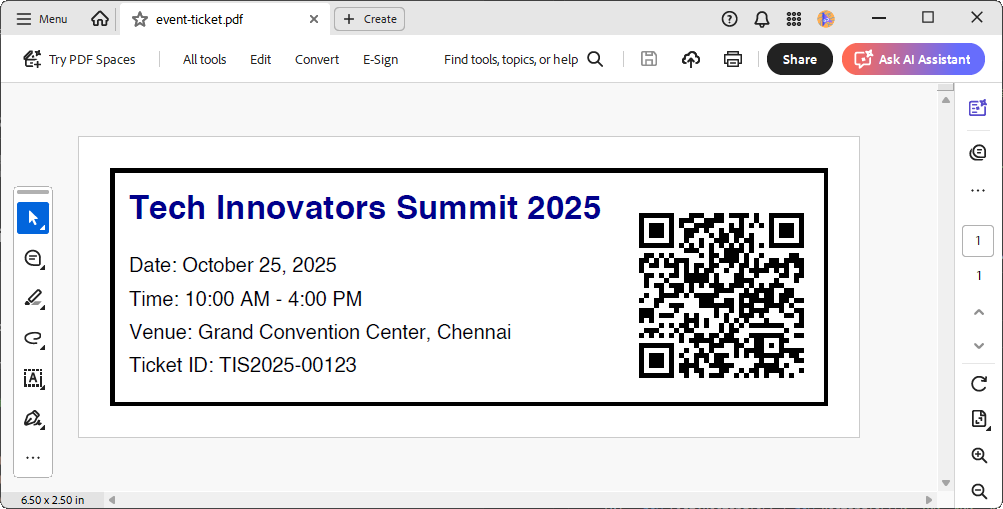Open All tools
The width and height of the screenshot is (1003, 509).
click(205, 59)
